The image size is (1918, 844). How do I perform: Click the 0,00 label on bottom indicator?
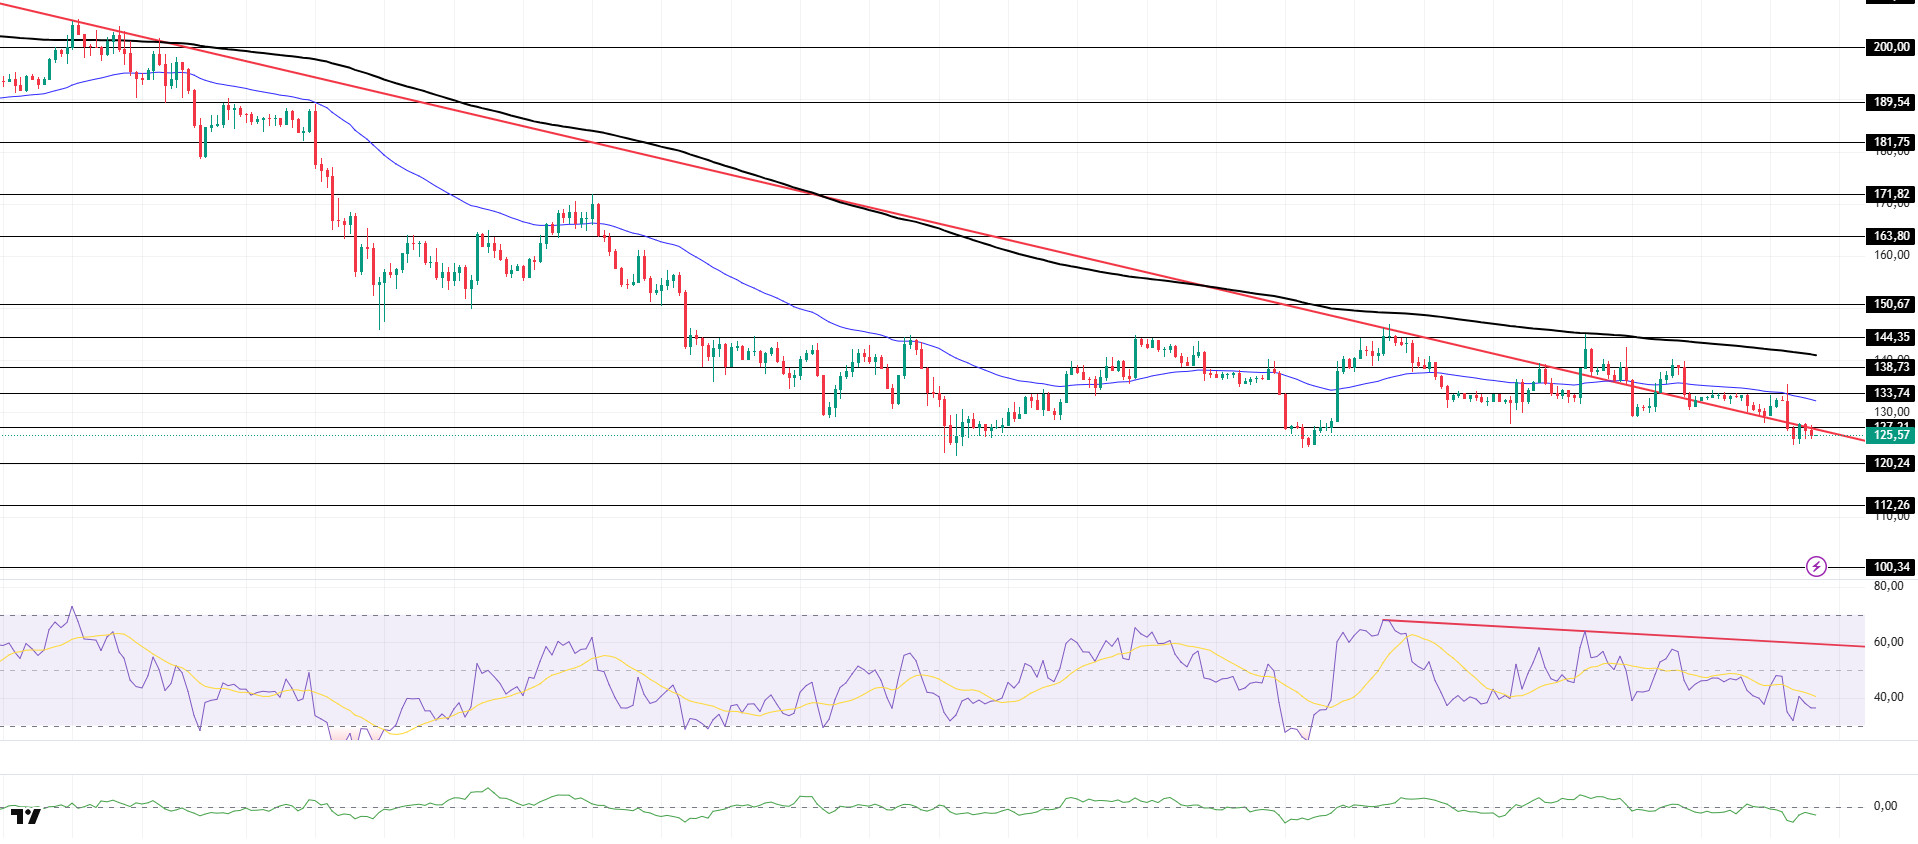point(1885,806)
